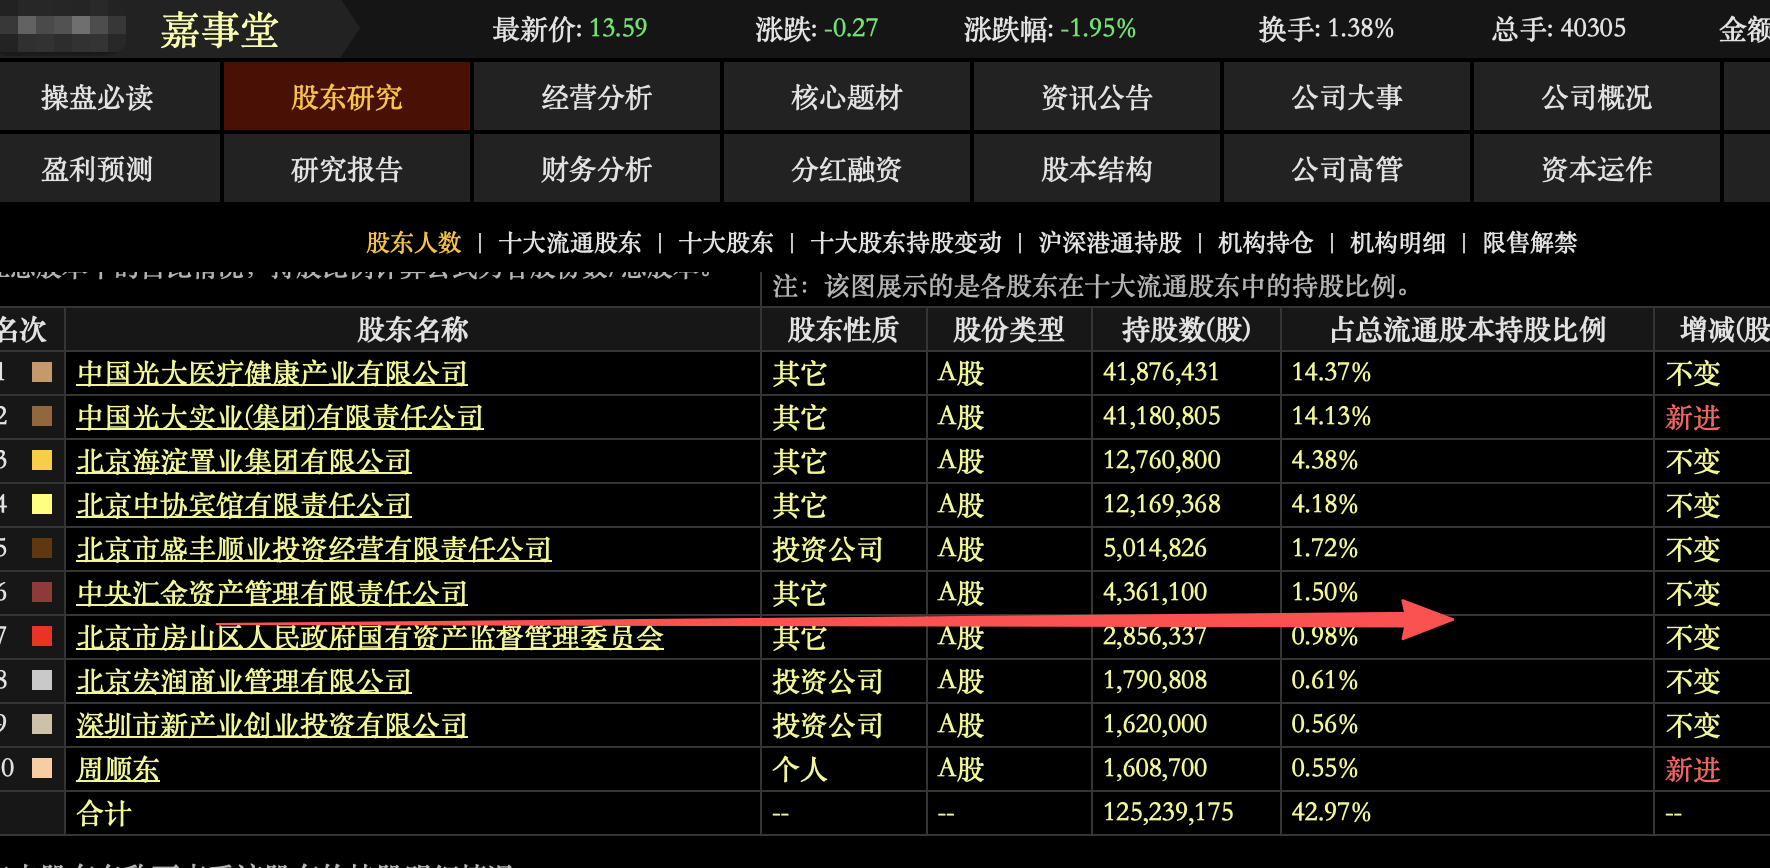Click swatch beside 中央汇金资产管理
The width and height of the screenshot is (1770, 868).
pos(42,592)
